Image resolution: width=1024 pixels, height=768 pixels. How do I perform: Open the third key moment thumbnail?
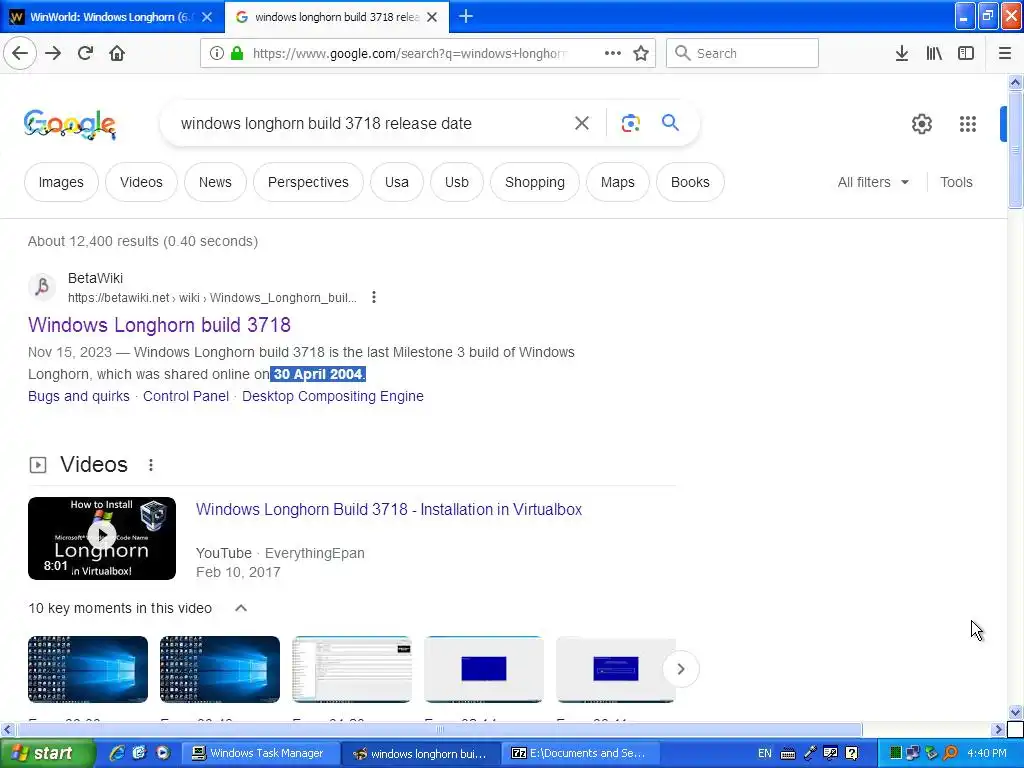[352, 669]
